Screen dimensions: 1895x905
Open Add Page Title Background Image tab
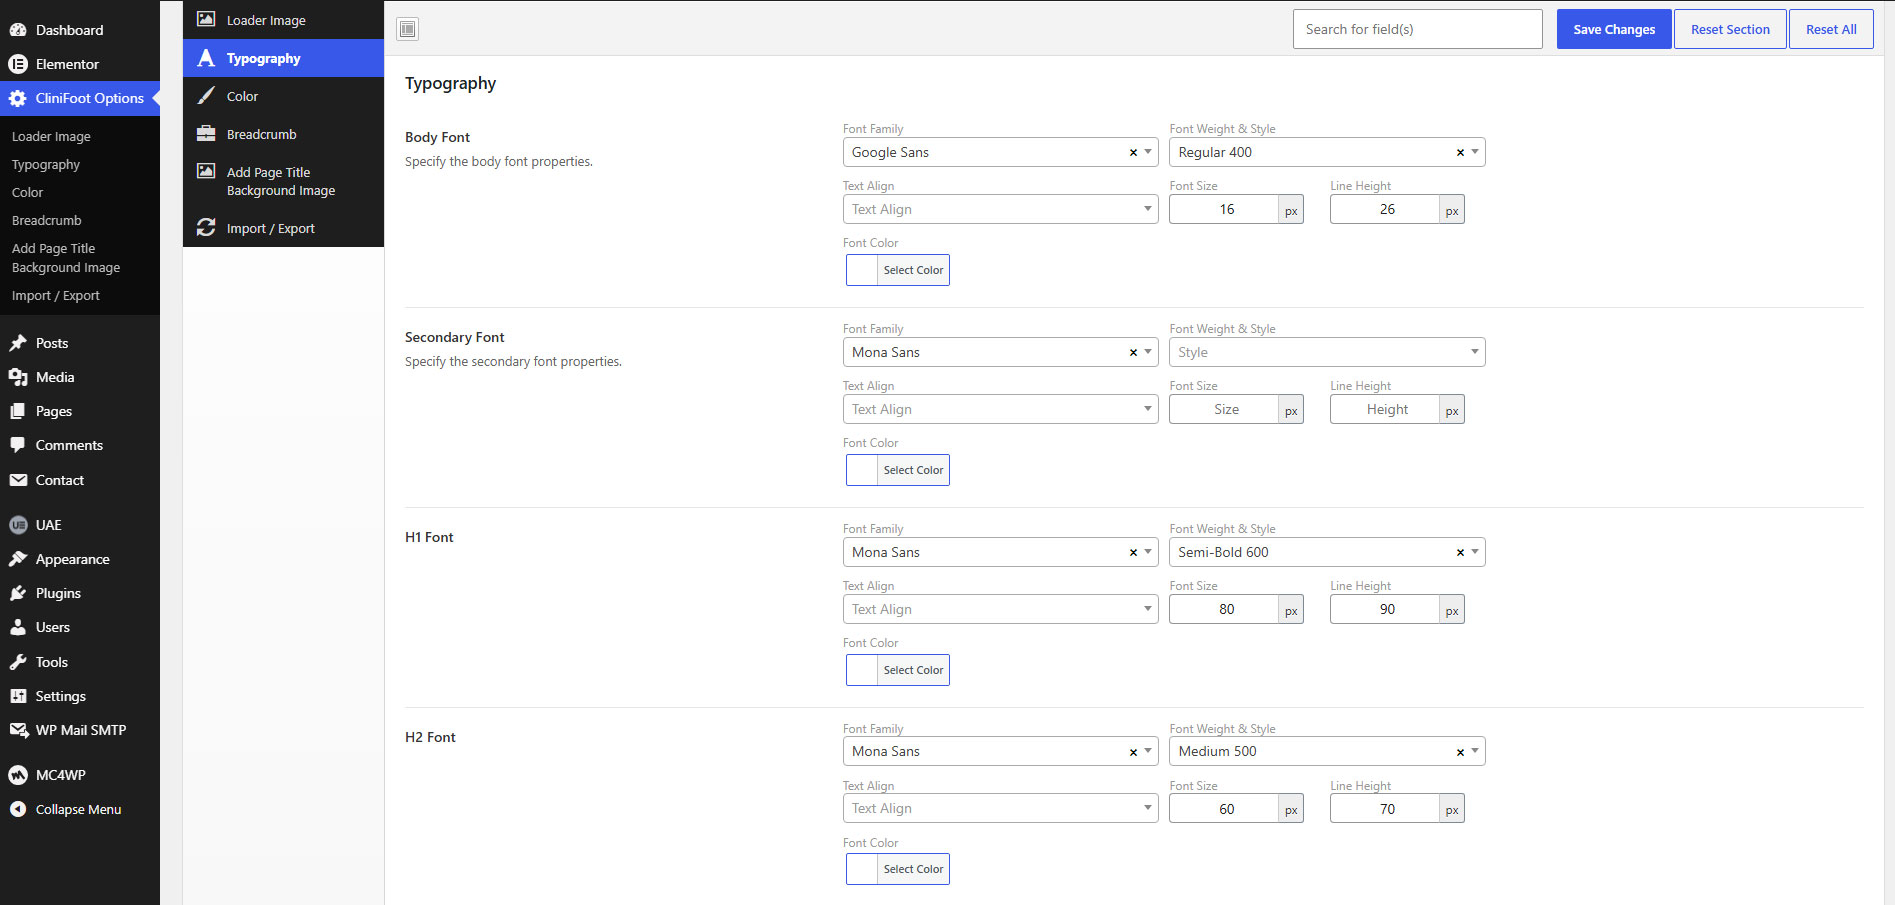(283, 181)
